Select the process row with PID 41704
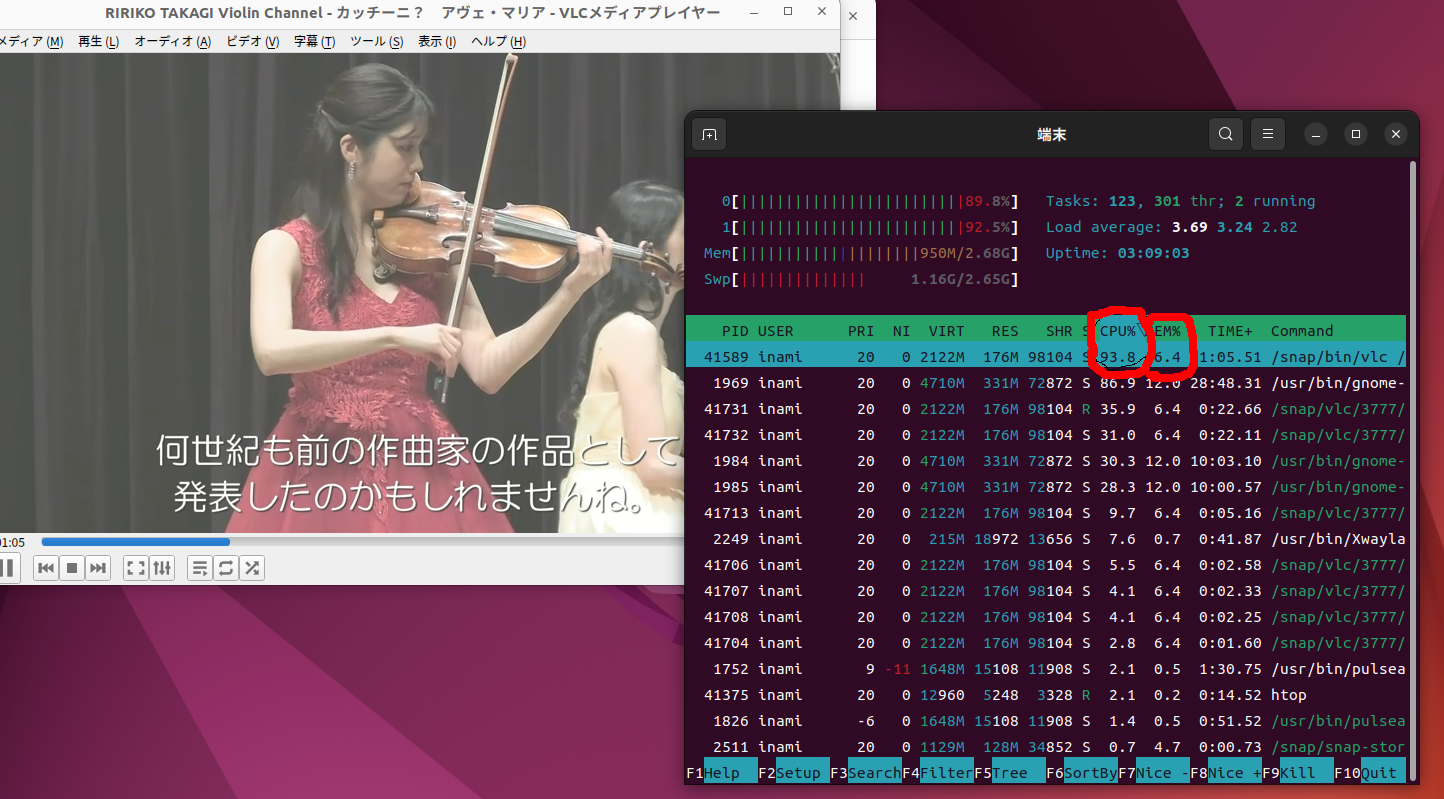Viewport: 1444px width, 799px height. coord(1046,643)
